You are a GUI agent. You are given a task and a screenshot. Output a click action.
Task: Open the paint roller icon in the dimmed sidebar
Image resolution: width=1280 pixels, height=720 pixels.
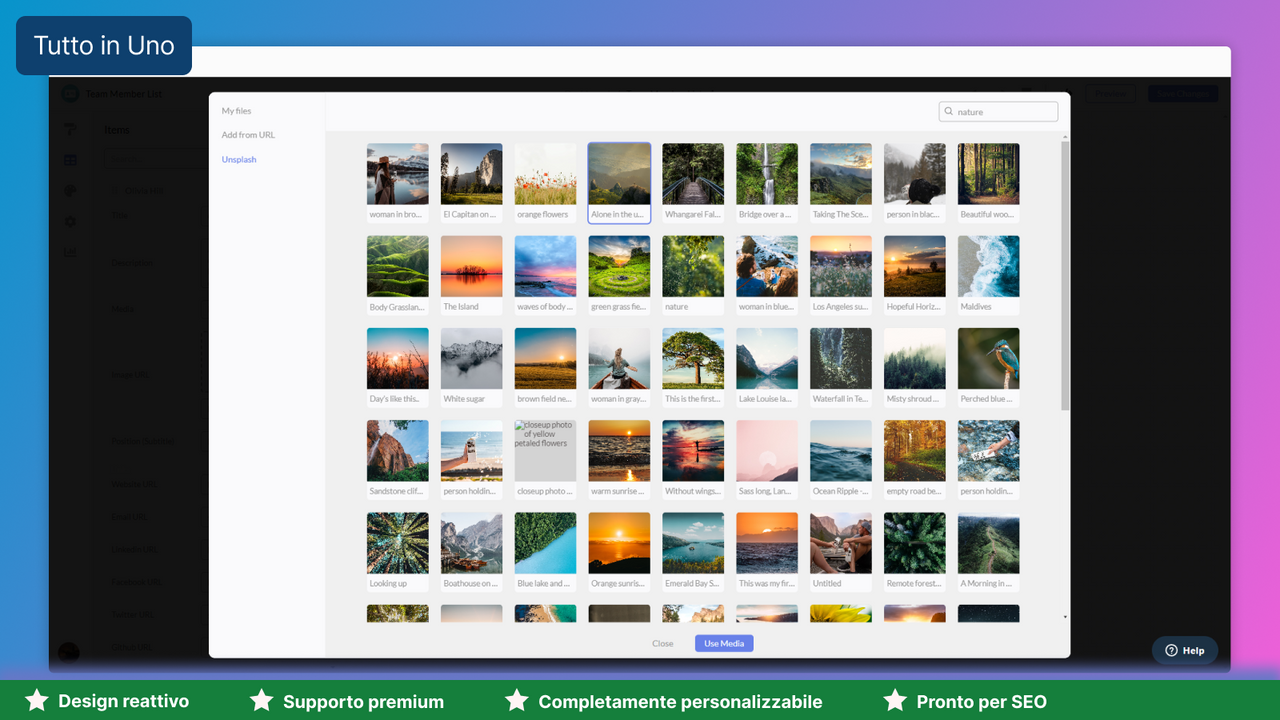(x=70, y=130)
